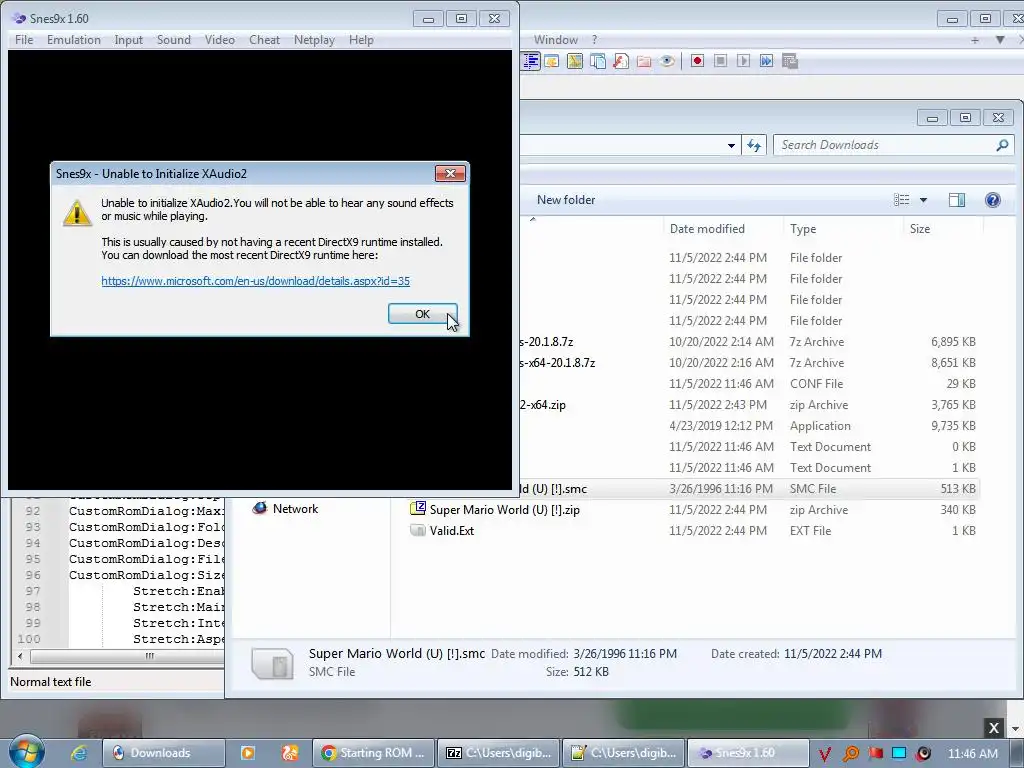Open Snes9x Help menu

[361, 40]
